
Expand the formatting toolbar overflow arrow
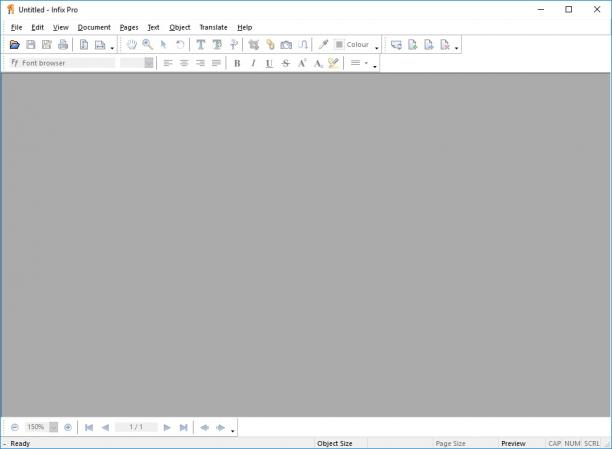(375, 67)
